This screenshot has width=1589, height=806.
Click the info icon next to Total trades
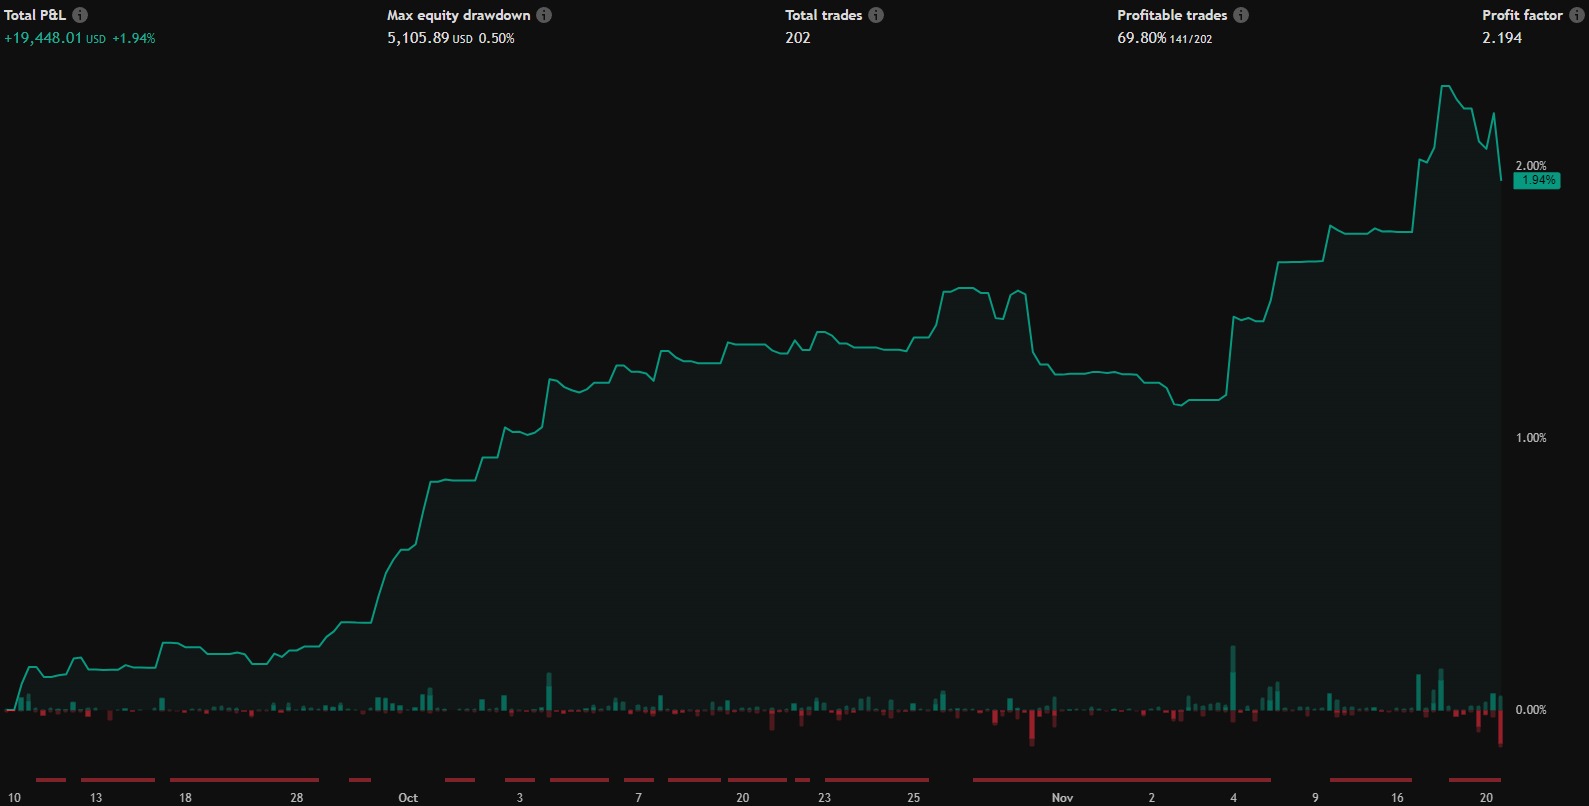point(876,15)
